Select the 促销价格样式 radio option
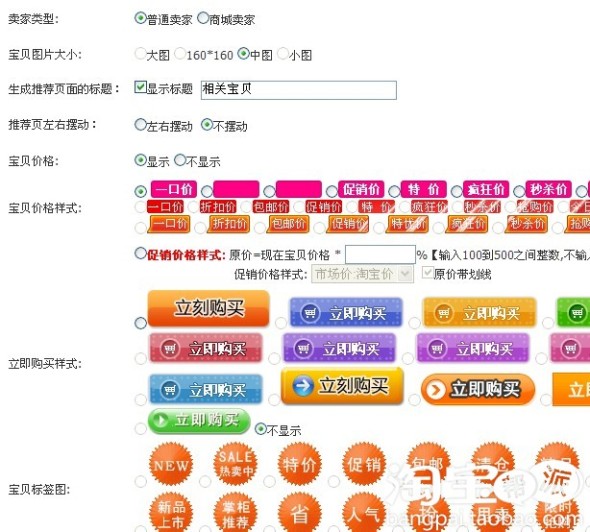 (140, 253)
